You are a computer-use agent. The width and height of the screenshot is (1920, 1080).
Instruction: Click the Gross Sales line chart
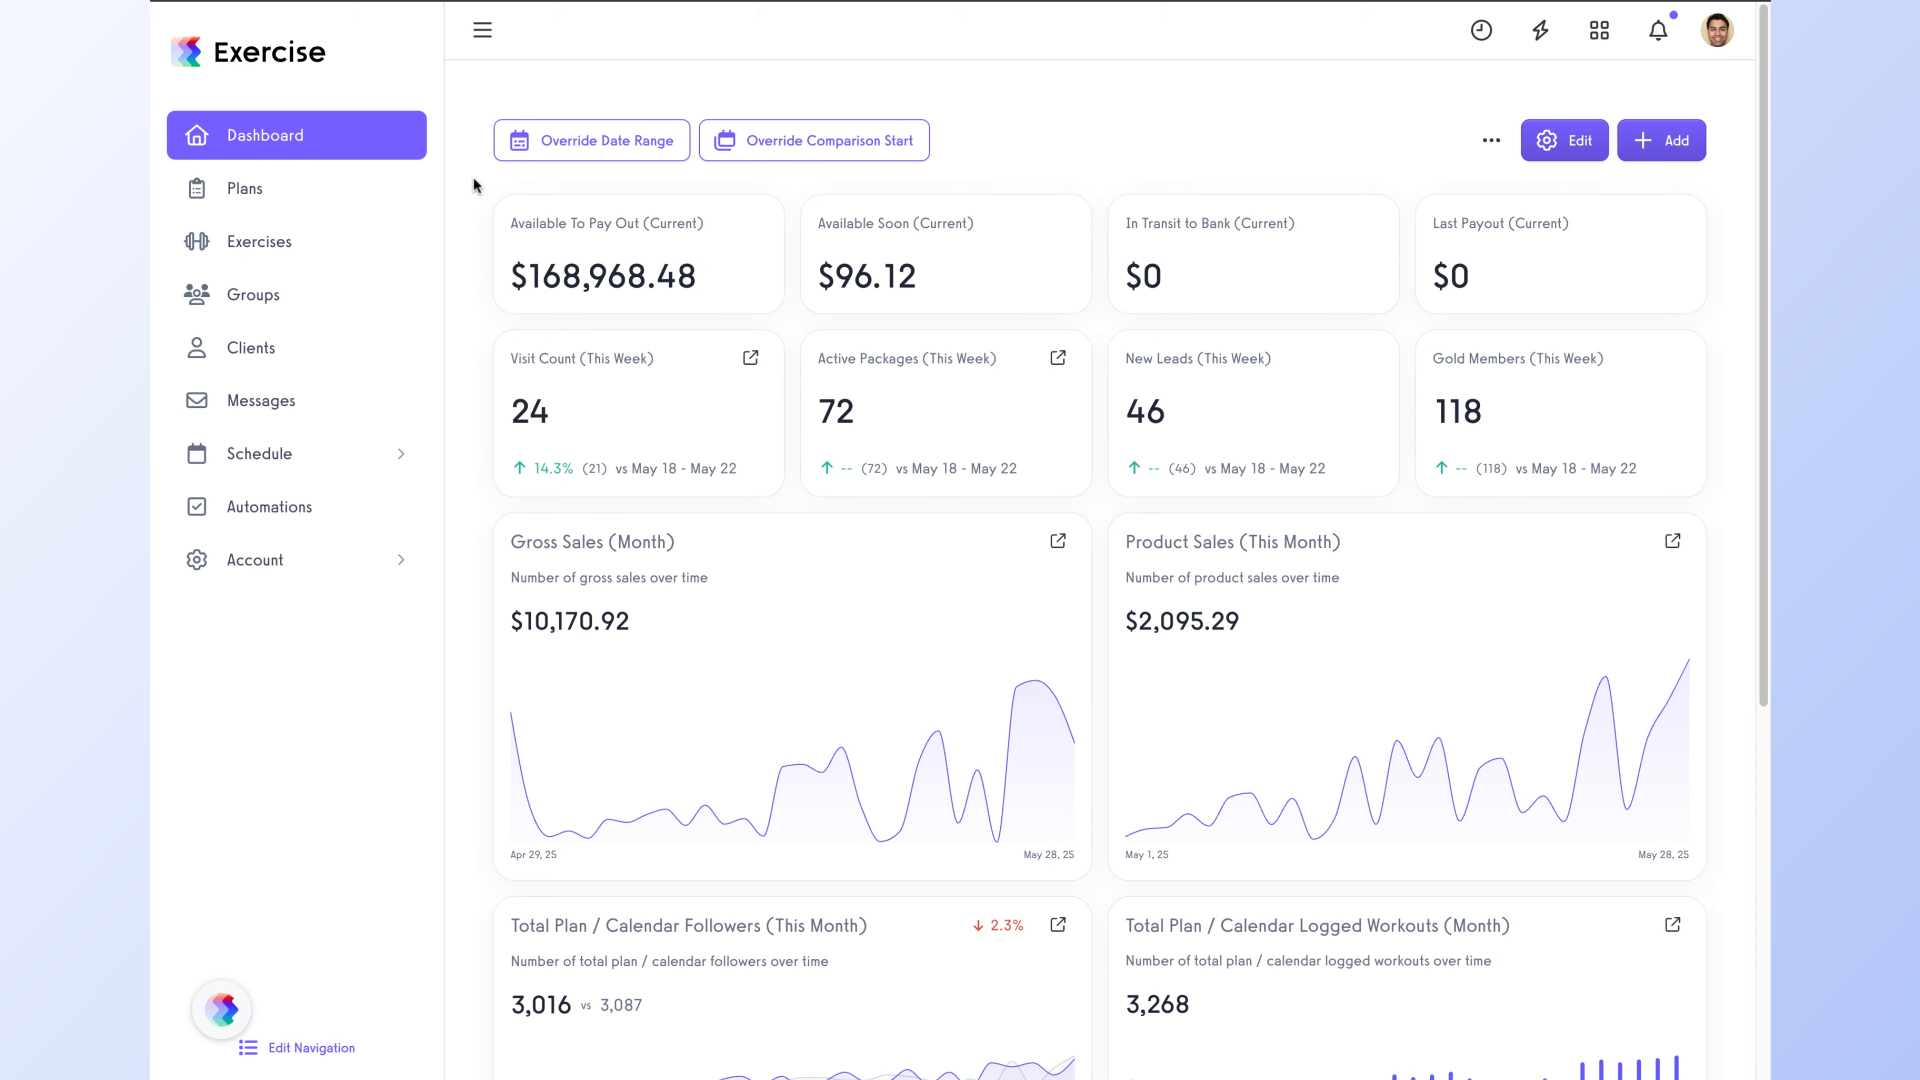tap(792, 760)
